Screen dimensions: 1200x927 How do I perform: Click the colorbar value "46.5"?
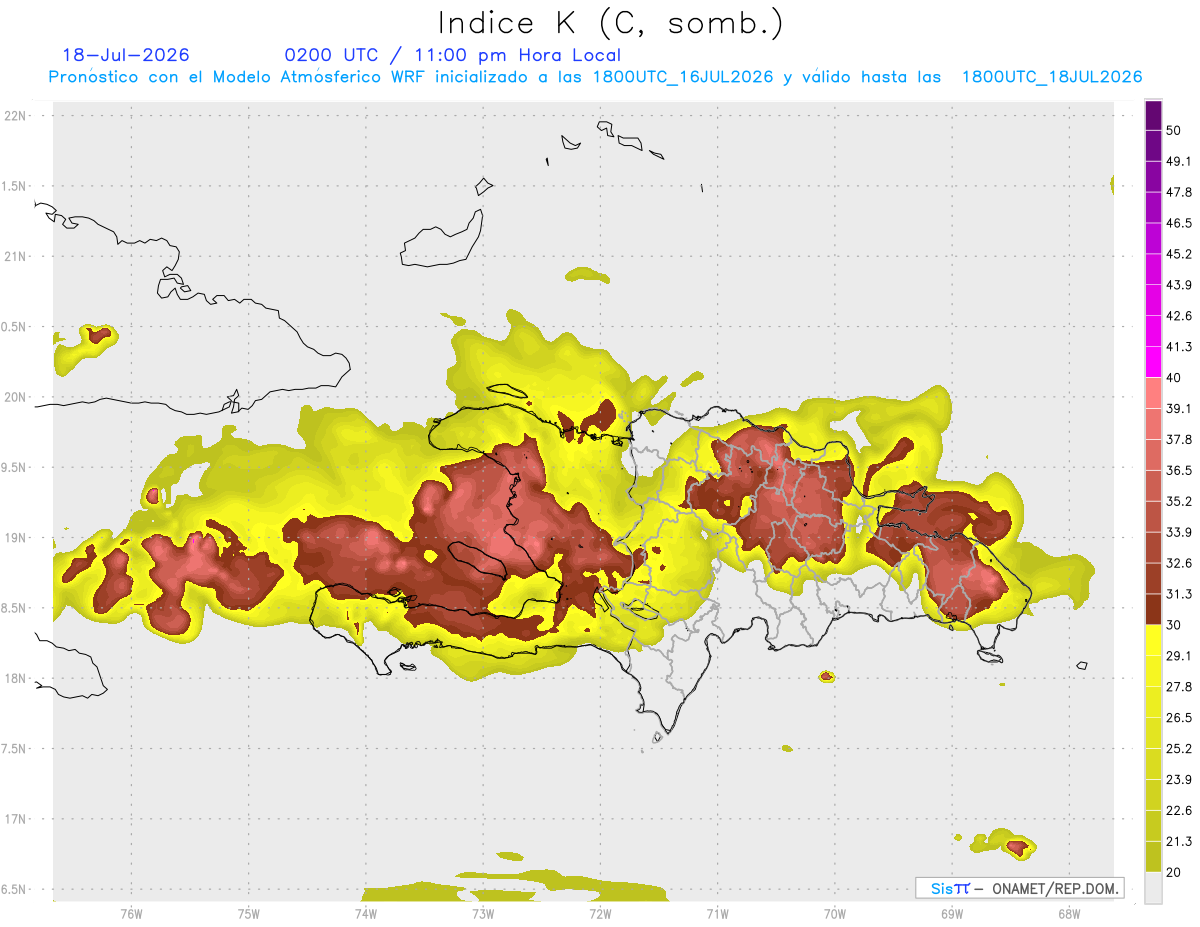coord(1179,223)
